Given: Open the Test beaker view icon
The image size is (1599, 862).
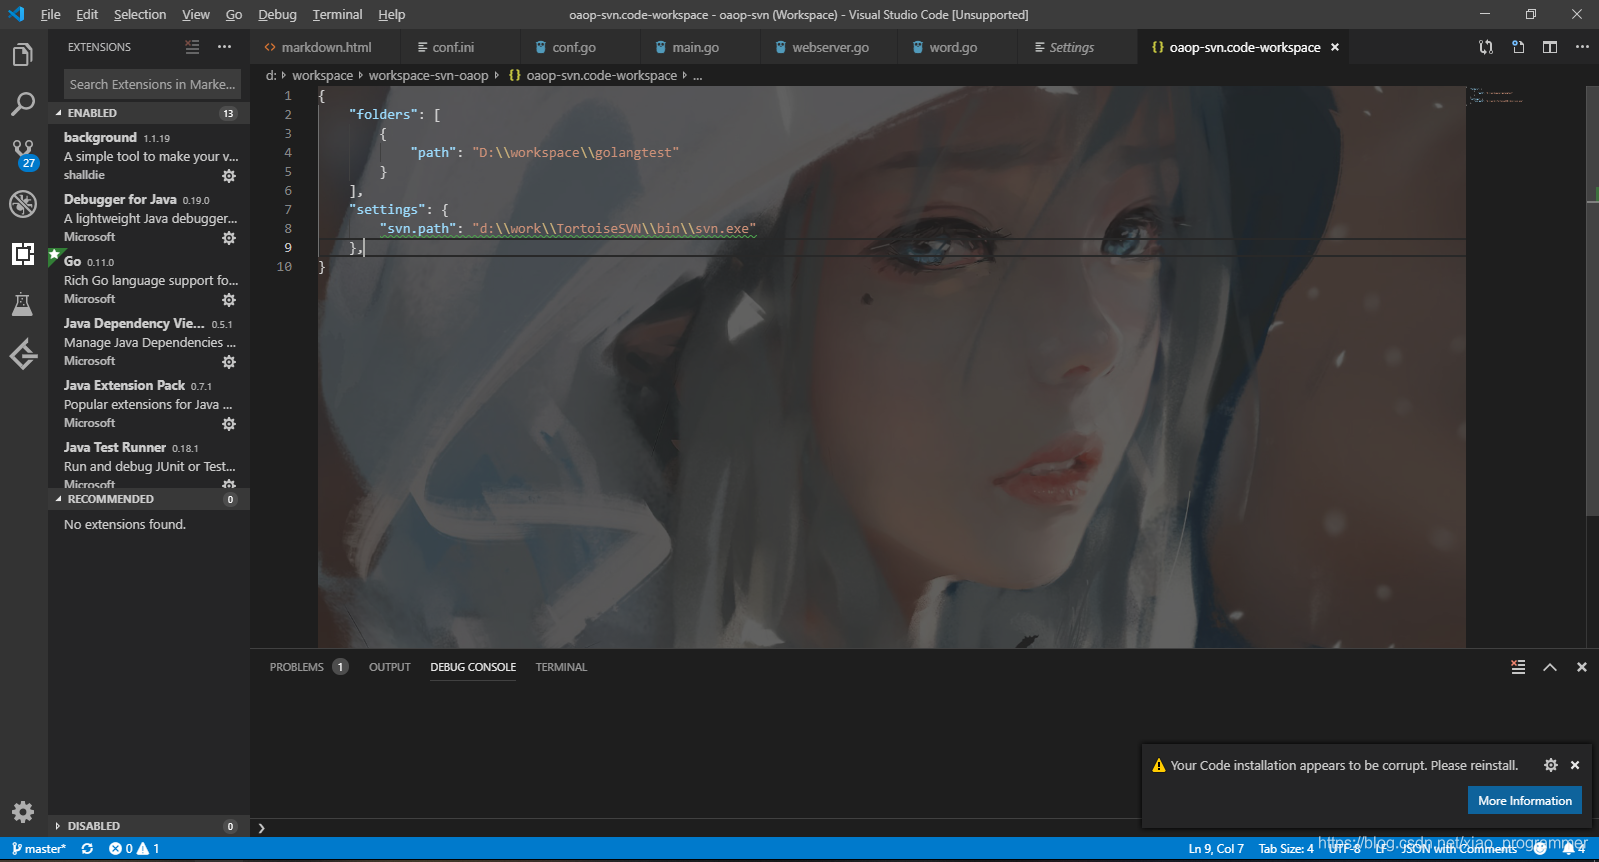Looking at the screenshot, I should click(x=23, y=304).
